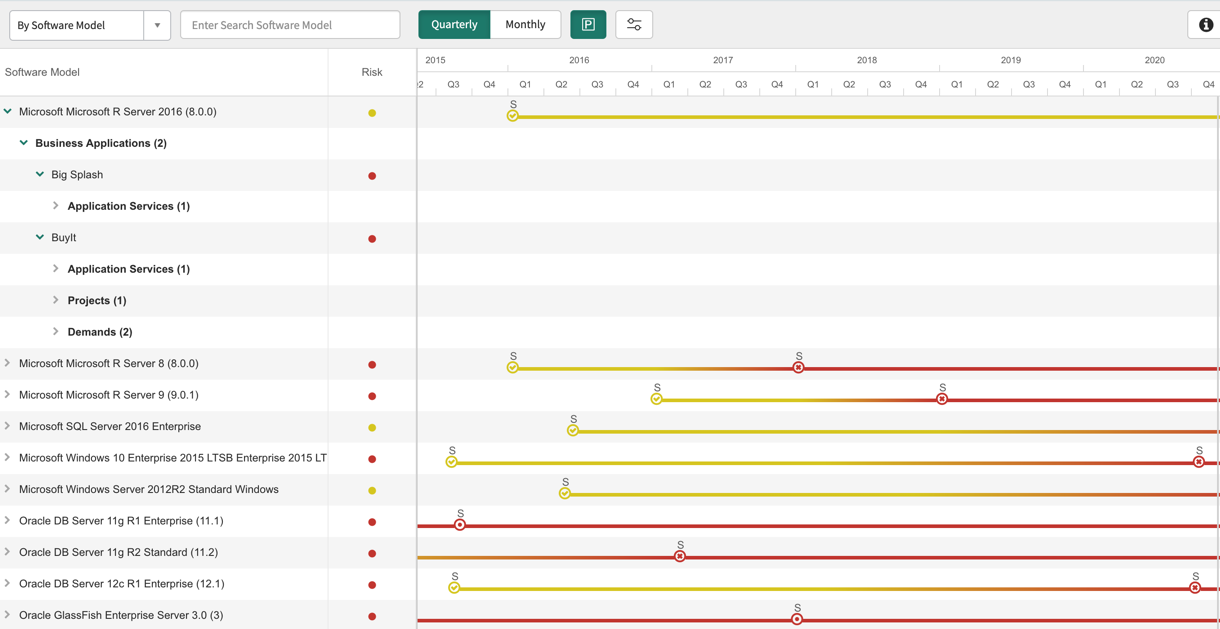The image size is (1220, 629).
Task: Expand Microsoft Microsoft R Server 9 row
Action: tap(8, 395)
